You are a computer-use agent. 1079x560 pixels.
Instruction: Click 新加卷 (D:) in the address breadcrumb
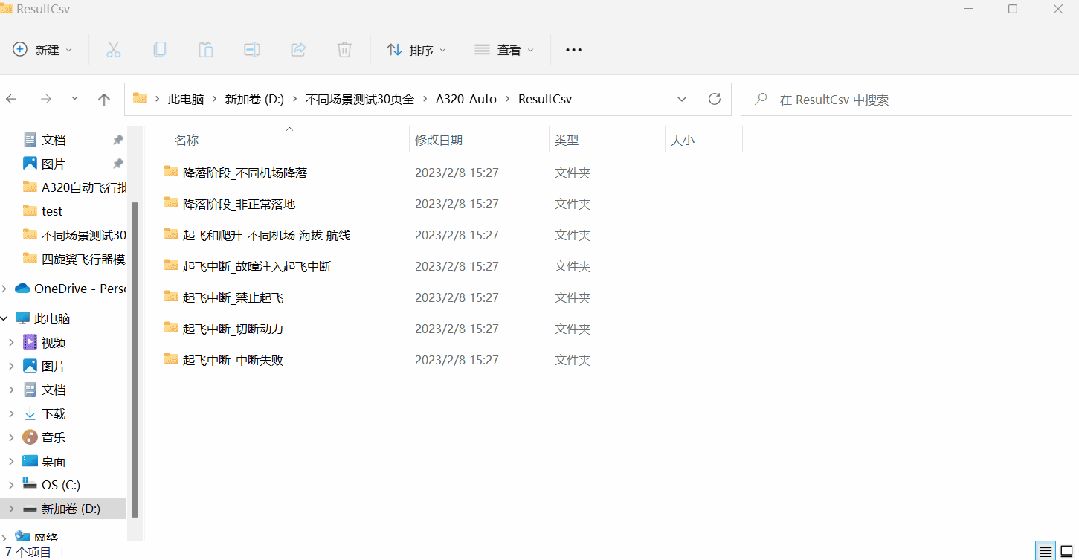pos(254,99)
